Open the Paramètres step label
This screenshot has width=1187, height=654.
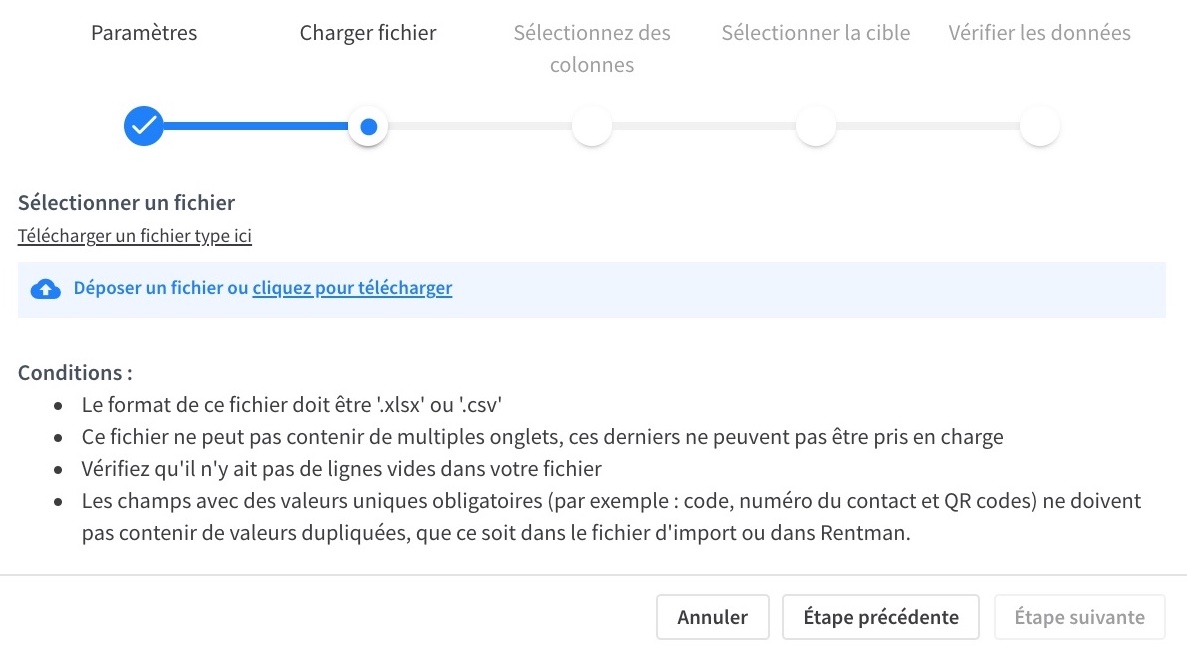pos(144,33)
